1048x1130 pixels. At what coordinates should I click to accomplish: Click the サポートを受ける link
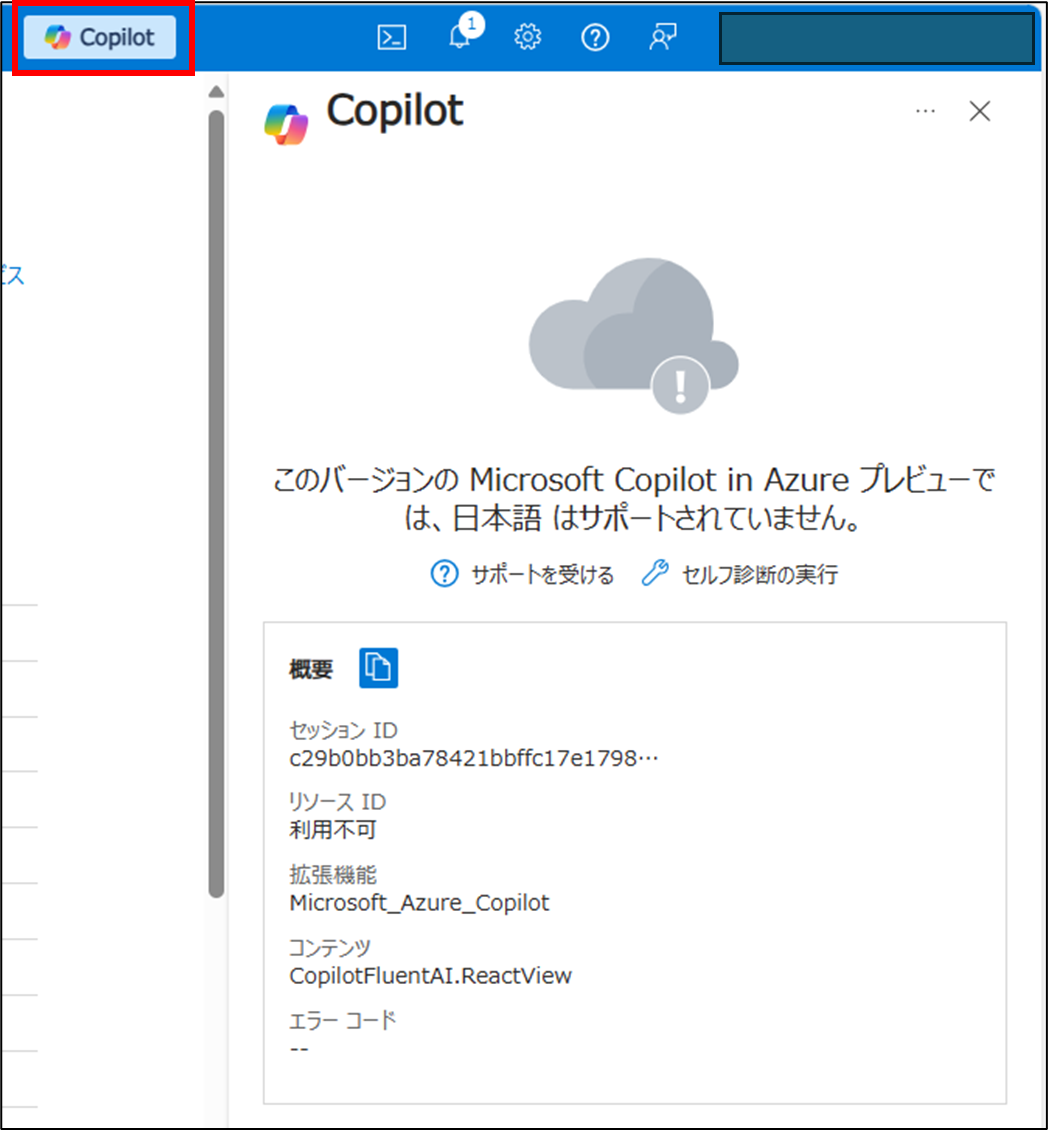pyautogui.click(x=523, y=574)
